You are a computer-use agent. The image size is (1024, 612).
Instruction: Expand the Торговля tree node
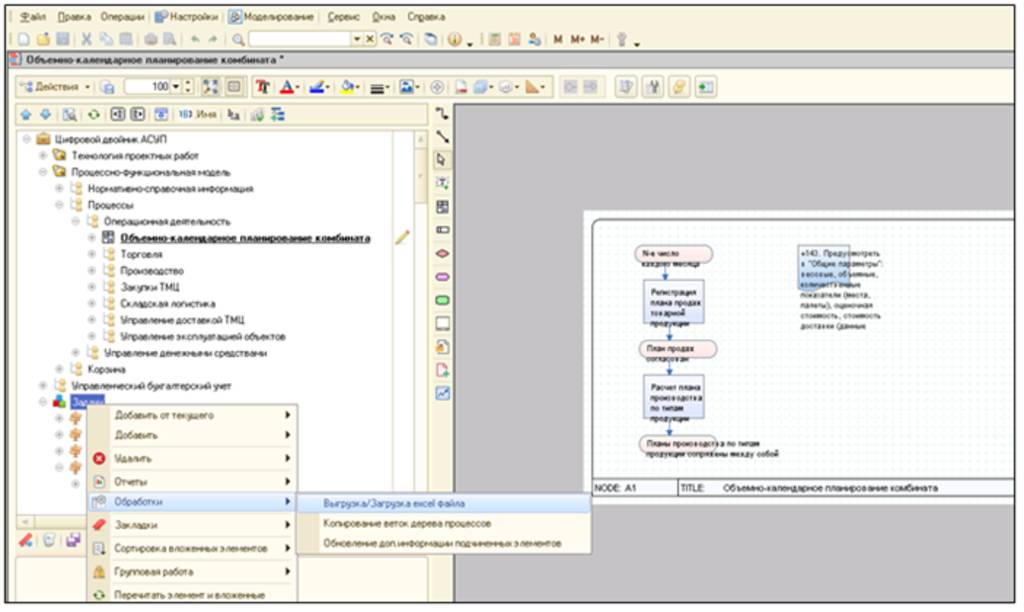coord(92,254)
